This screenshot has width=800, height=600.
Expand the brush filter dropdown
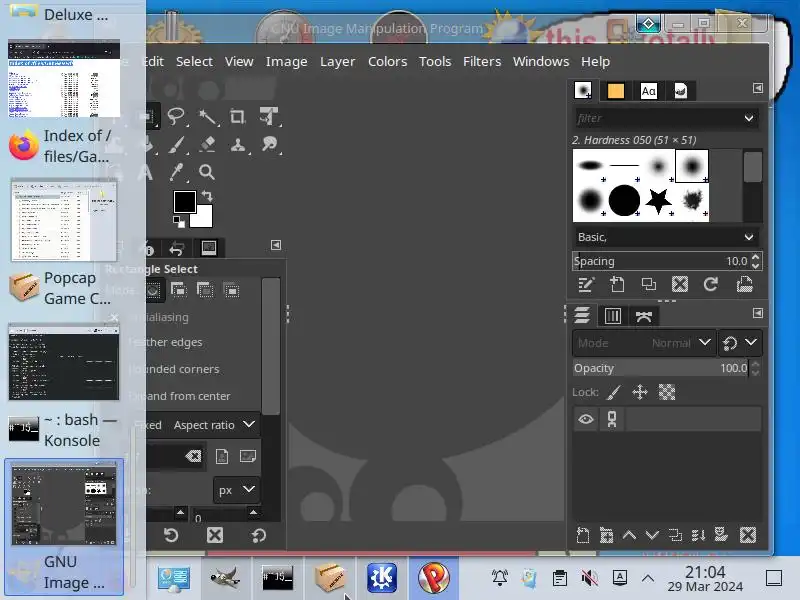click(x=748, y=118)
